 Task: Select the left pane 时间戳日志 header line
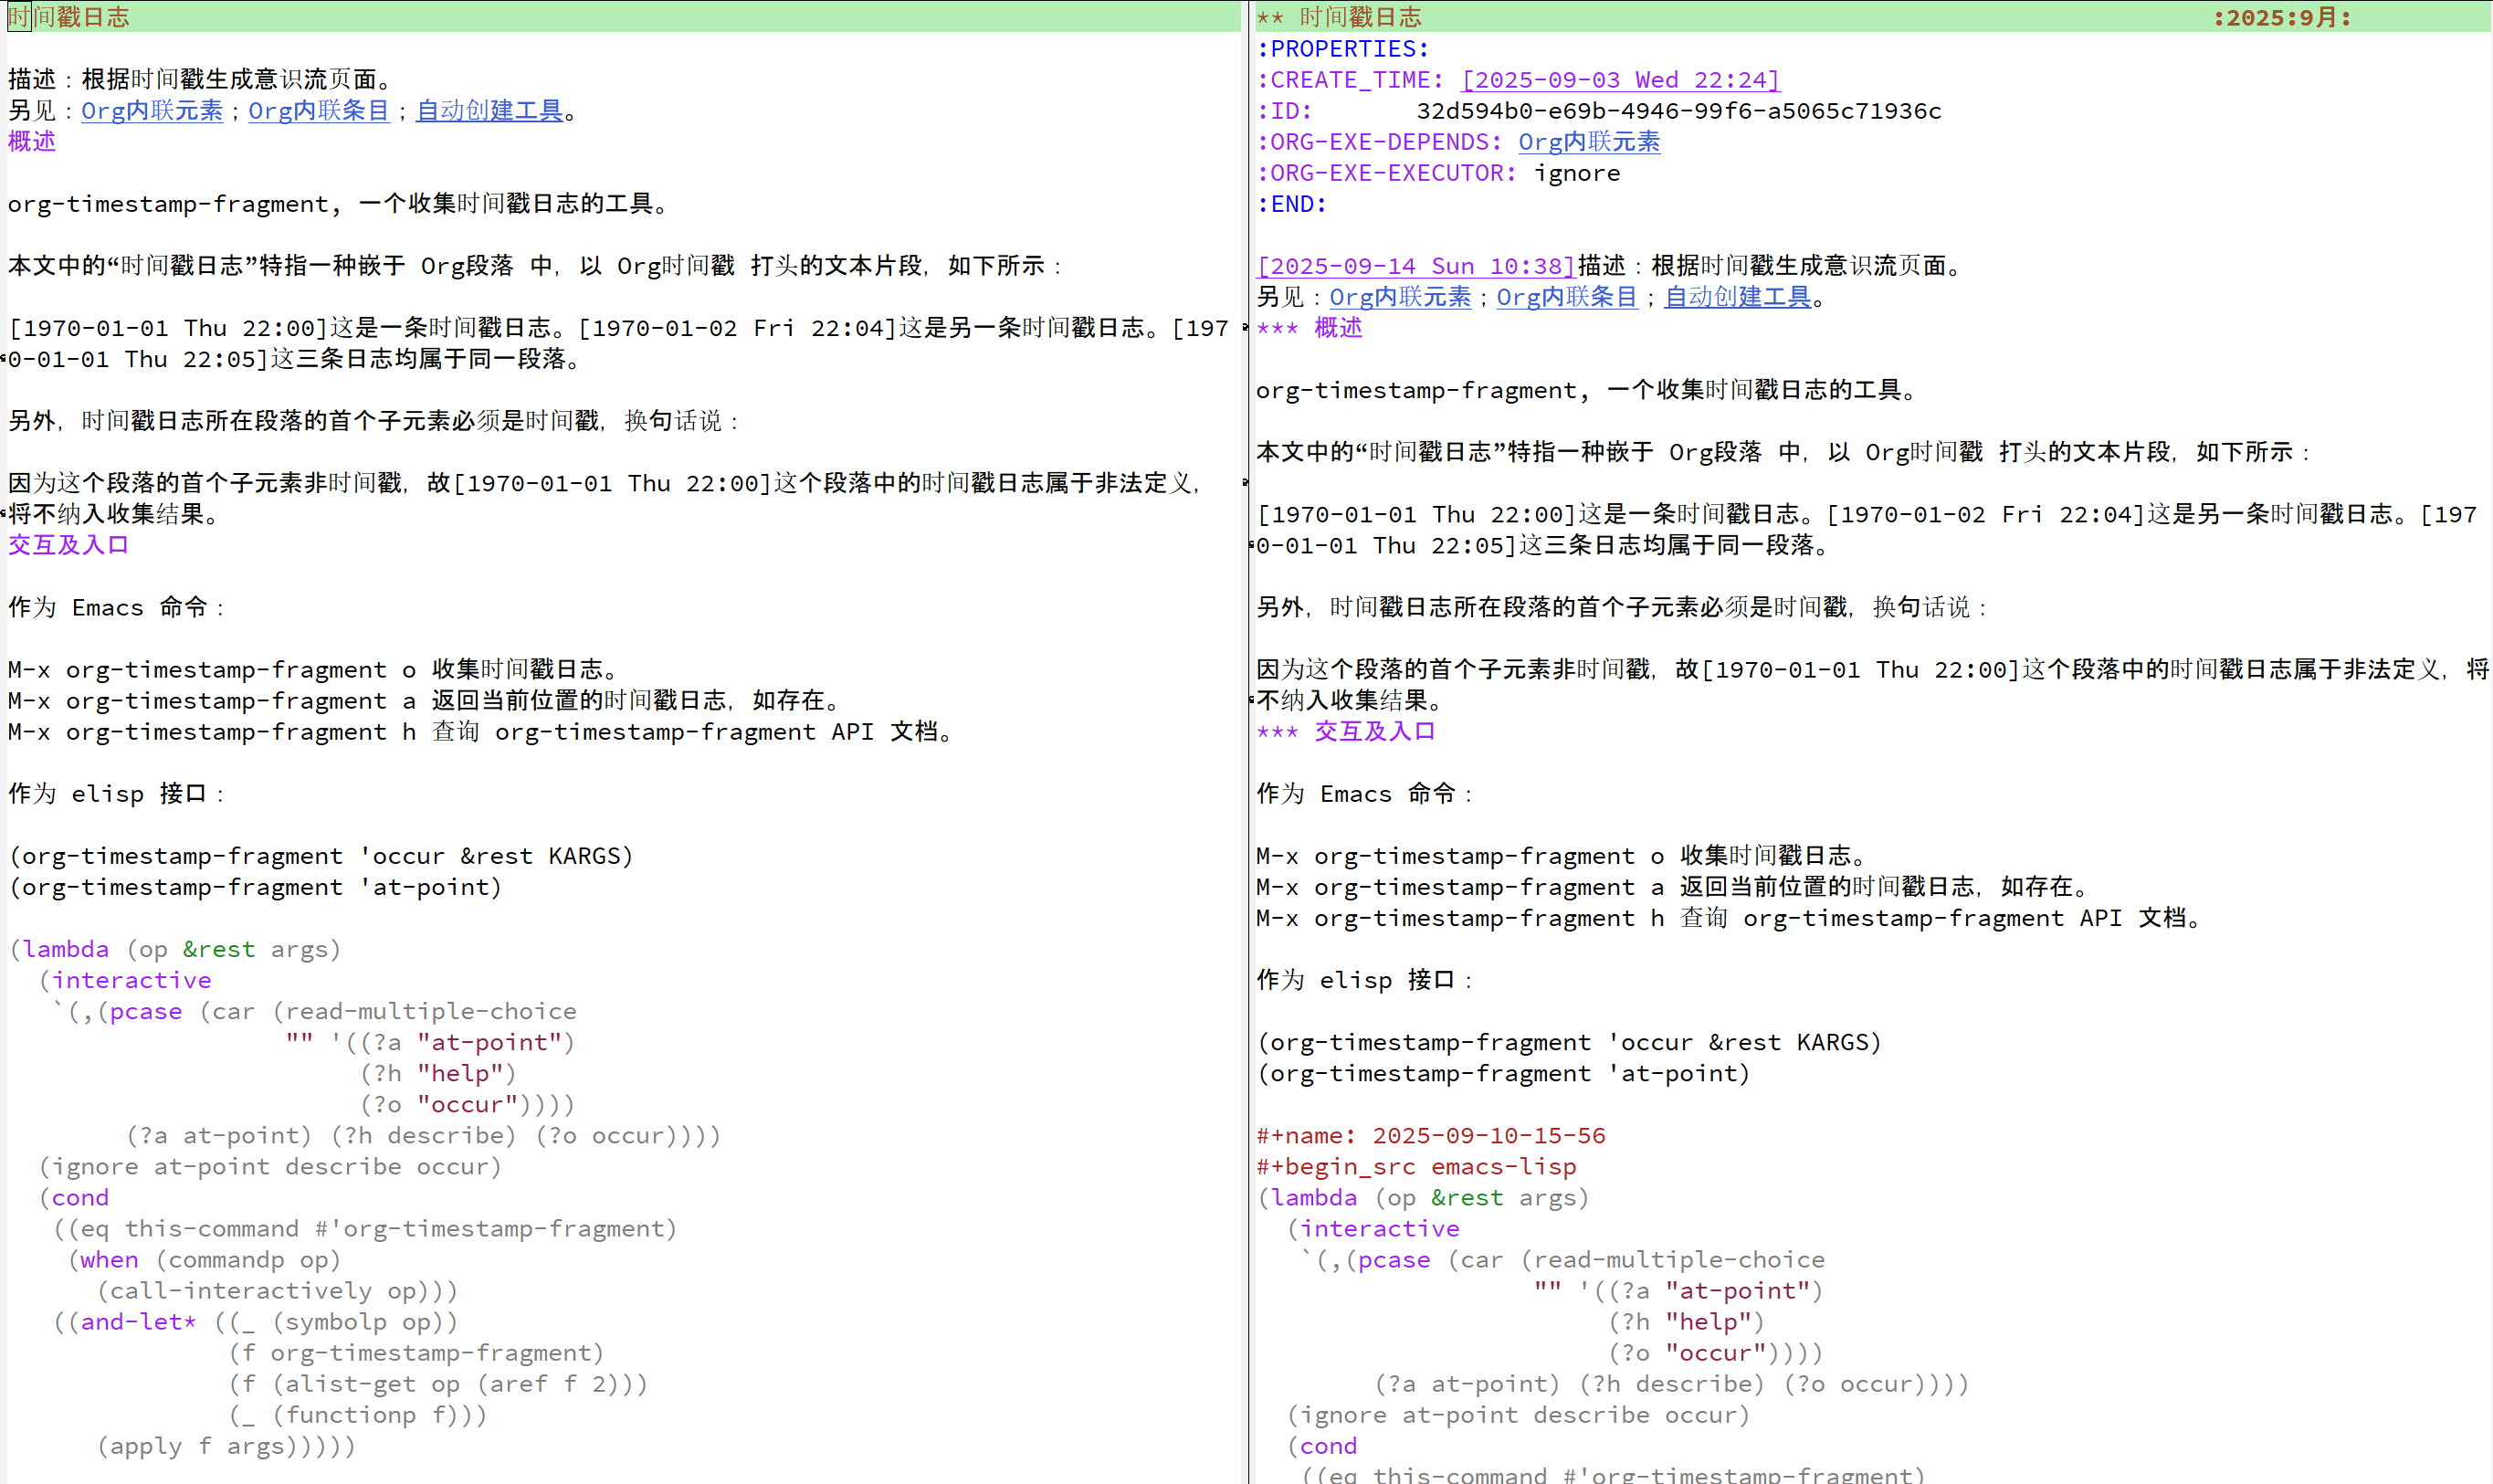coord(68,17)
